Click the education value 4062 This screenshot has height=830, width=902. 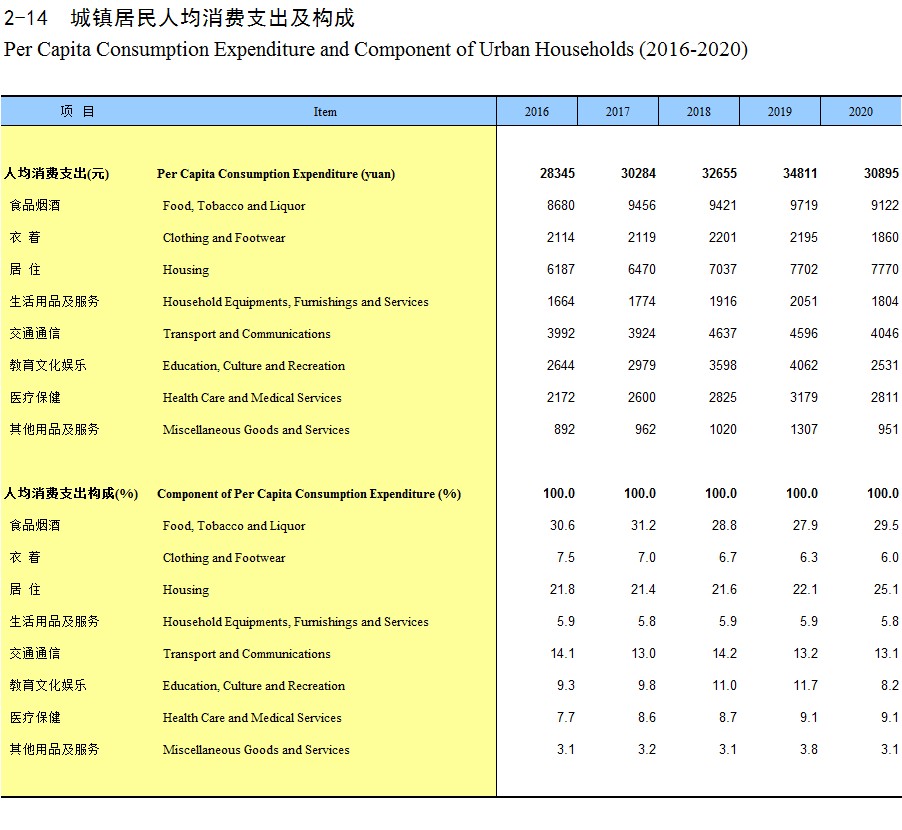(804, 365)
